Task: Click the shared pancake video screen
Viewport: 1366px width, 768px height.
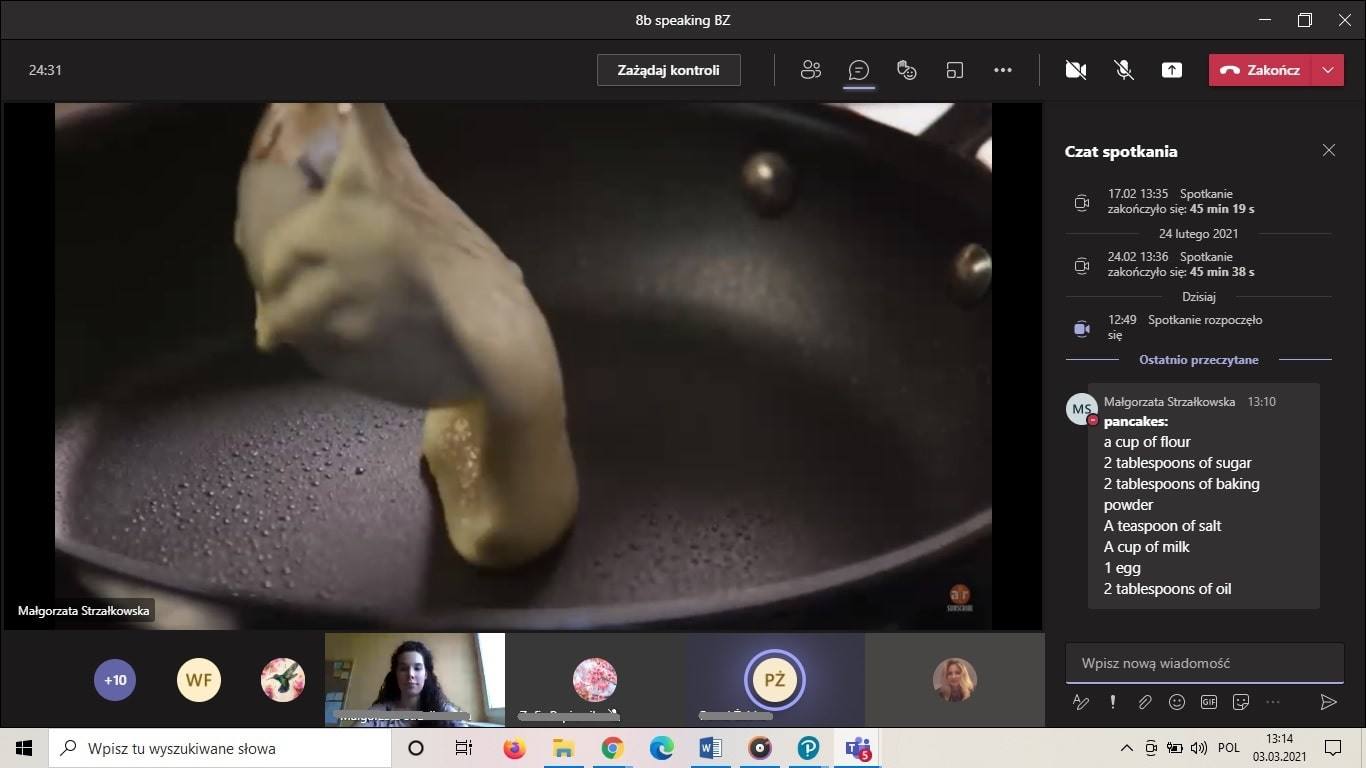Action: coord(523,366)
